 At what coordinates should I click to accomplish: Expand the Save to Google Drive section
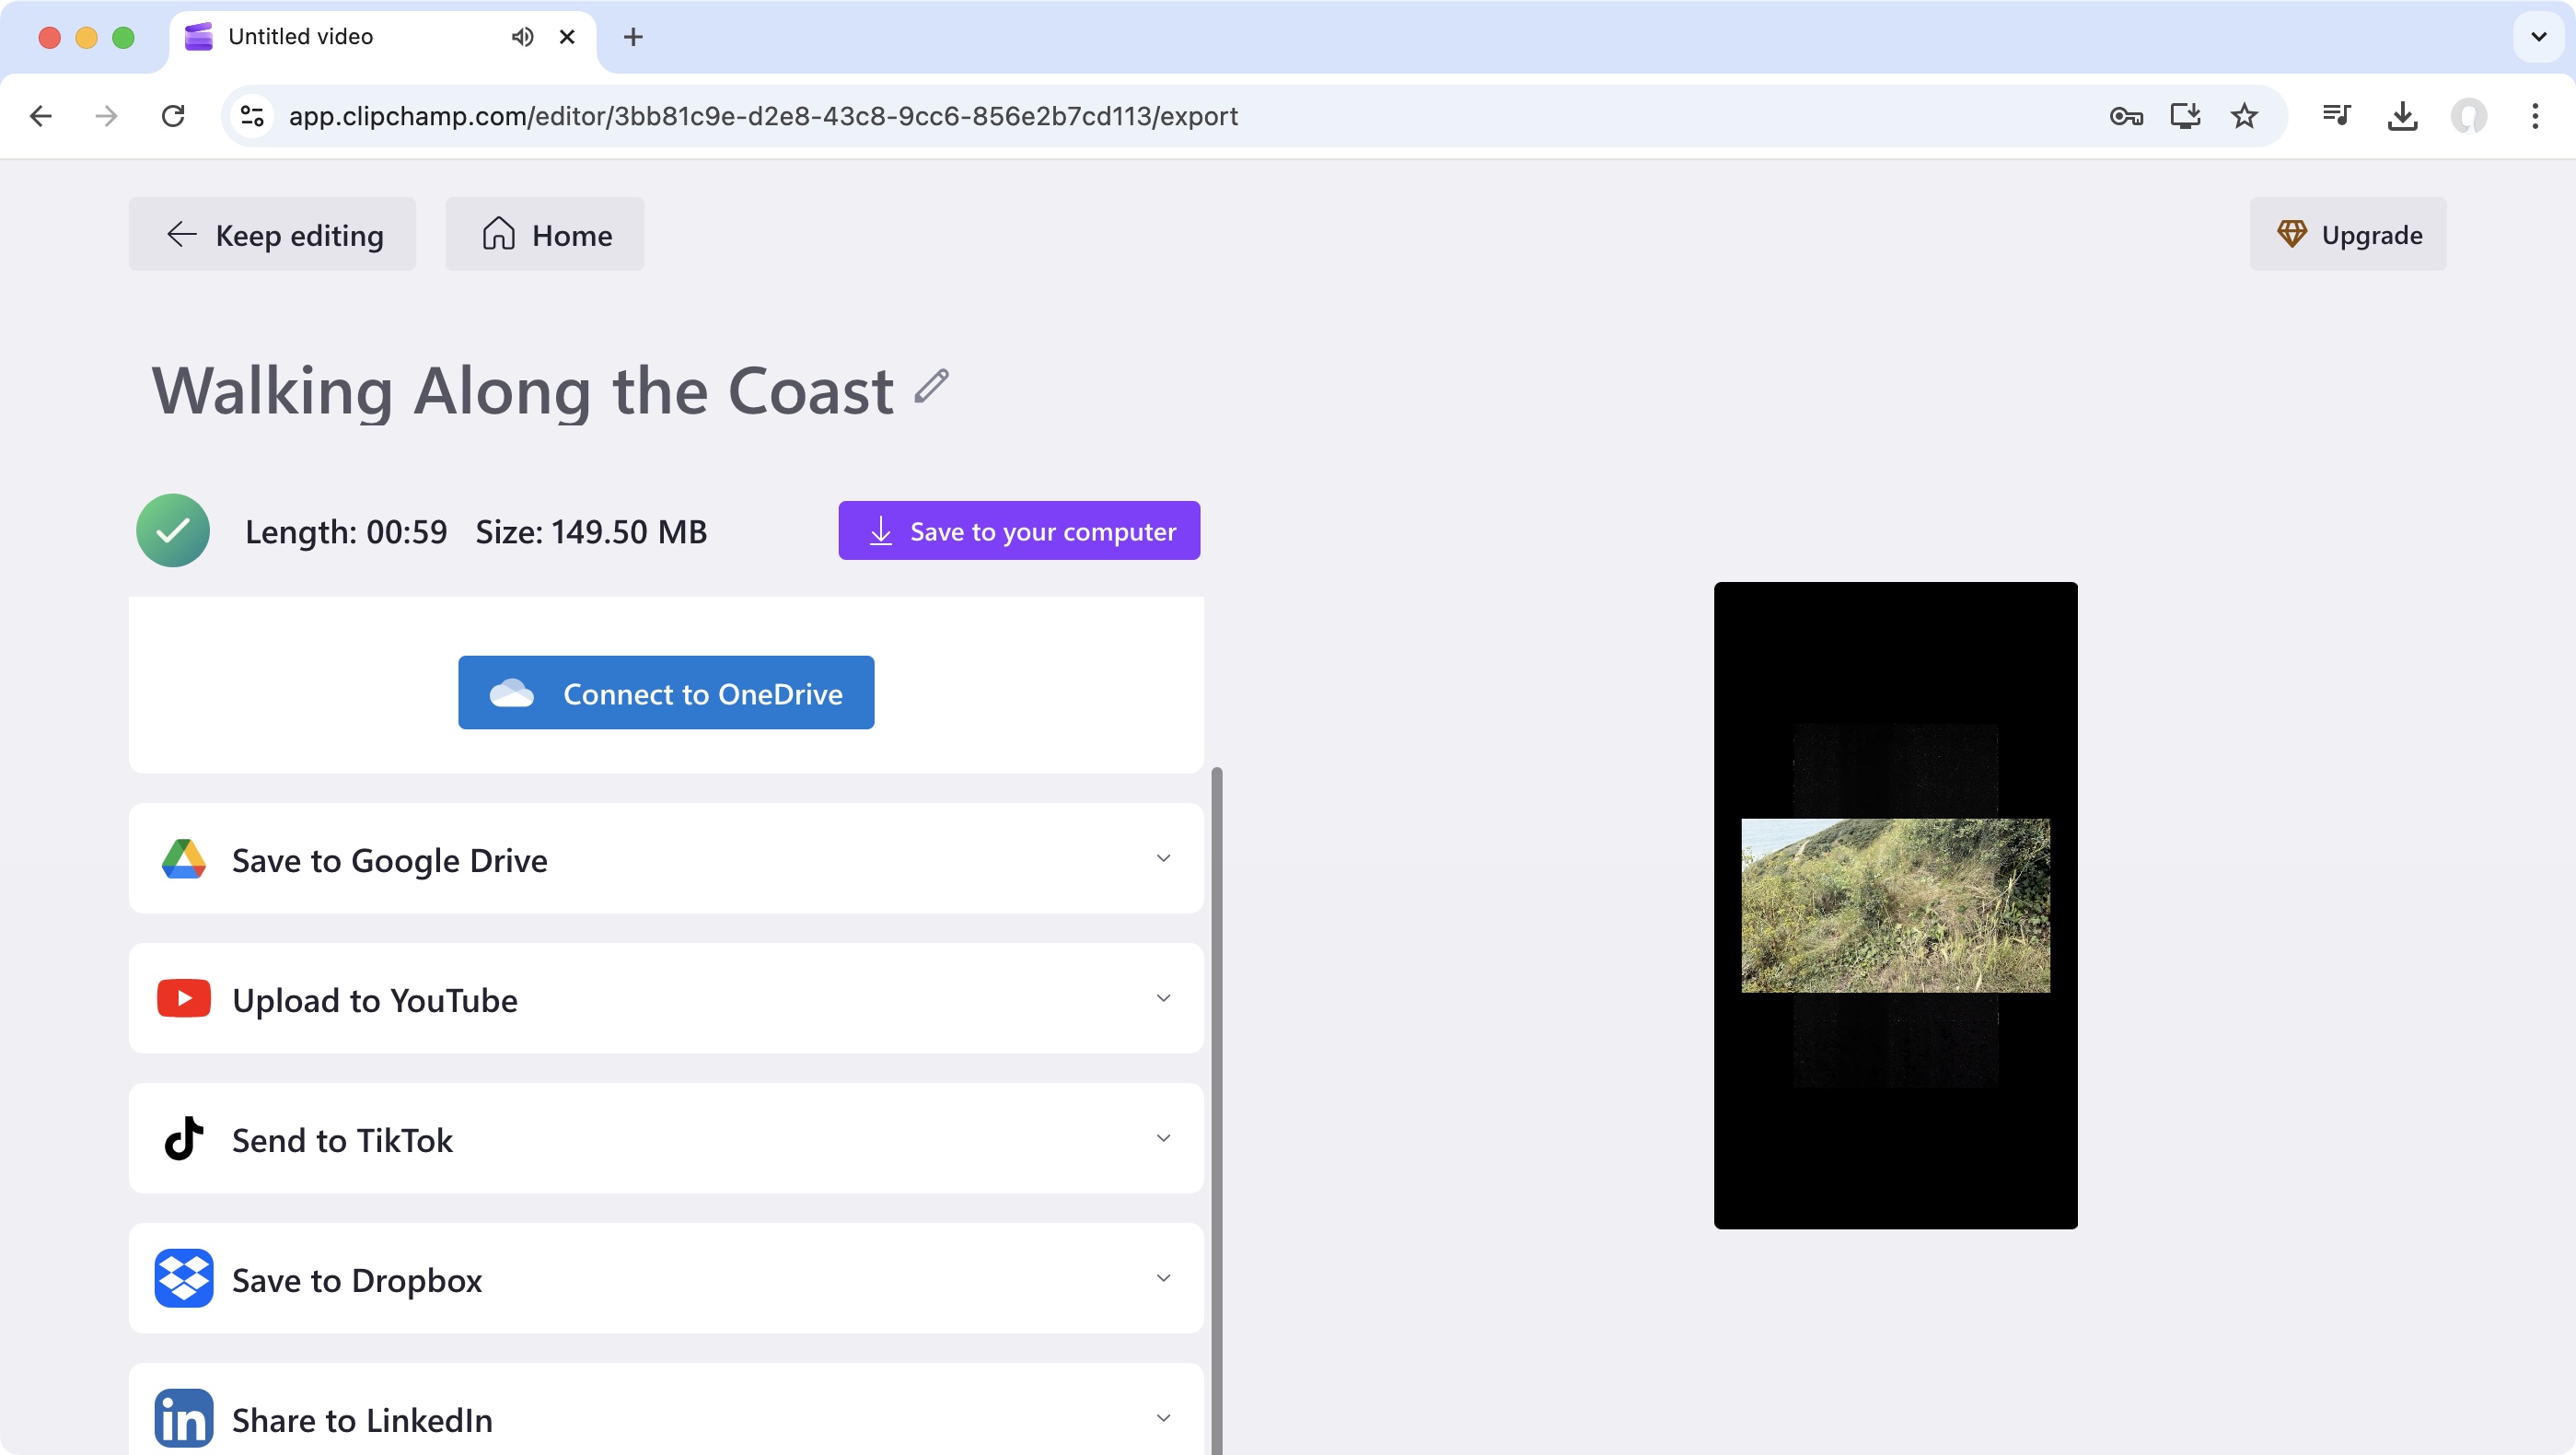(1162, 858)
